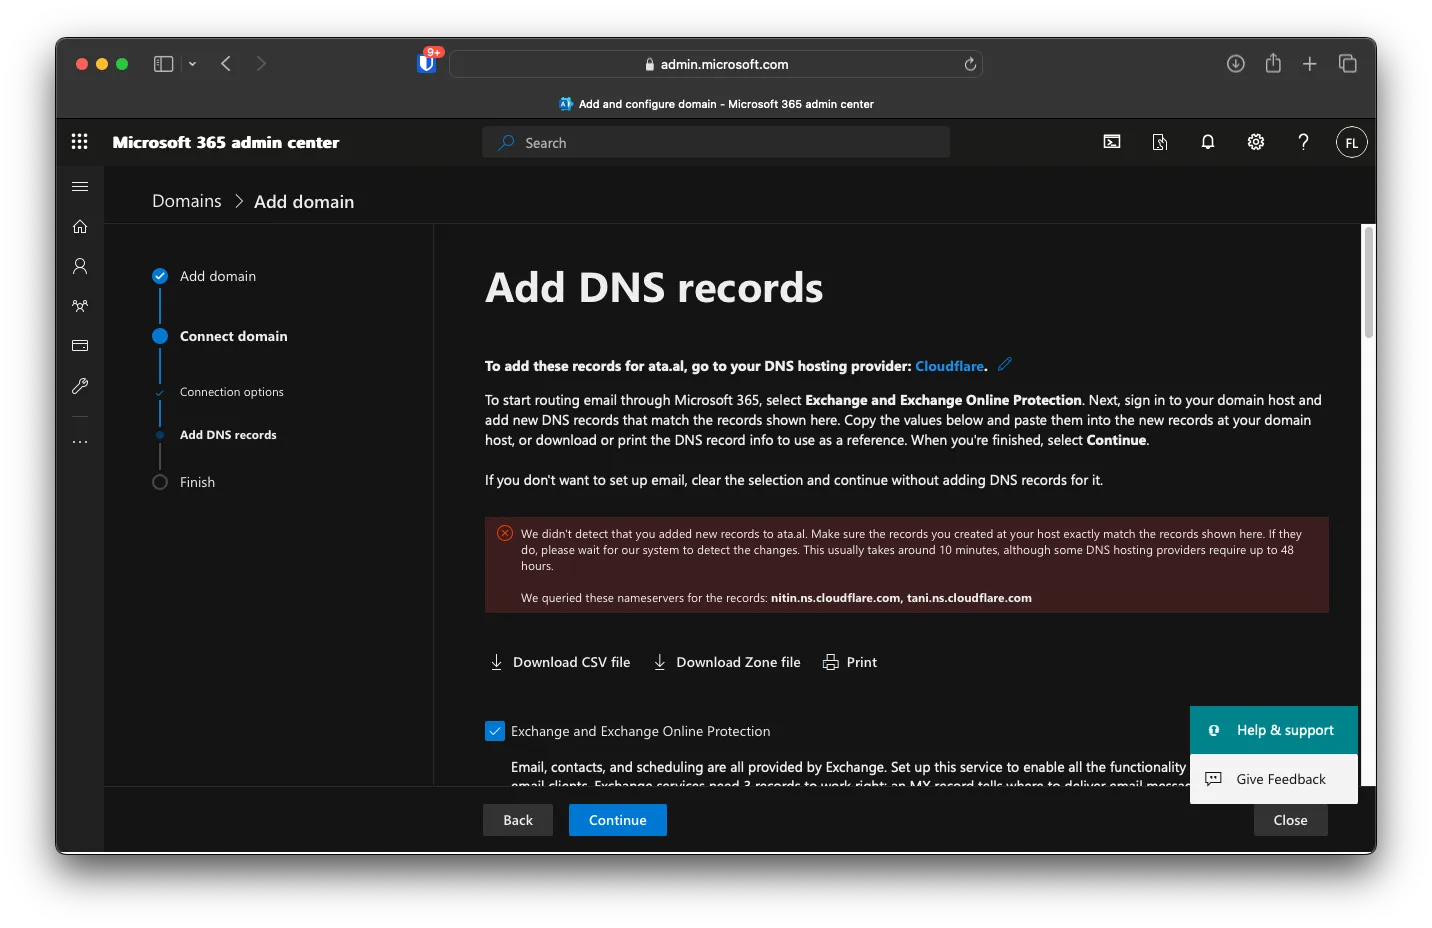
Task: Open settings gear in header
Action: [1256, 142]
